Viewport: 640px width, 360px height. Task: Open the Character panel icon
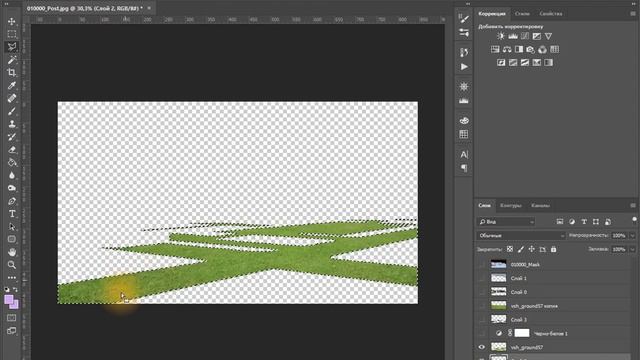[464, 154]
